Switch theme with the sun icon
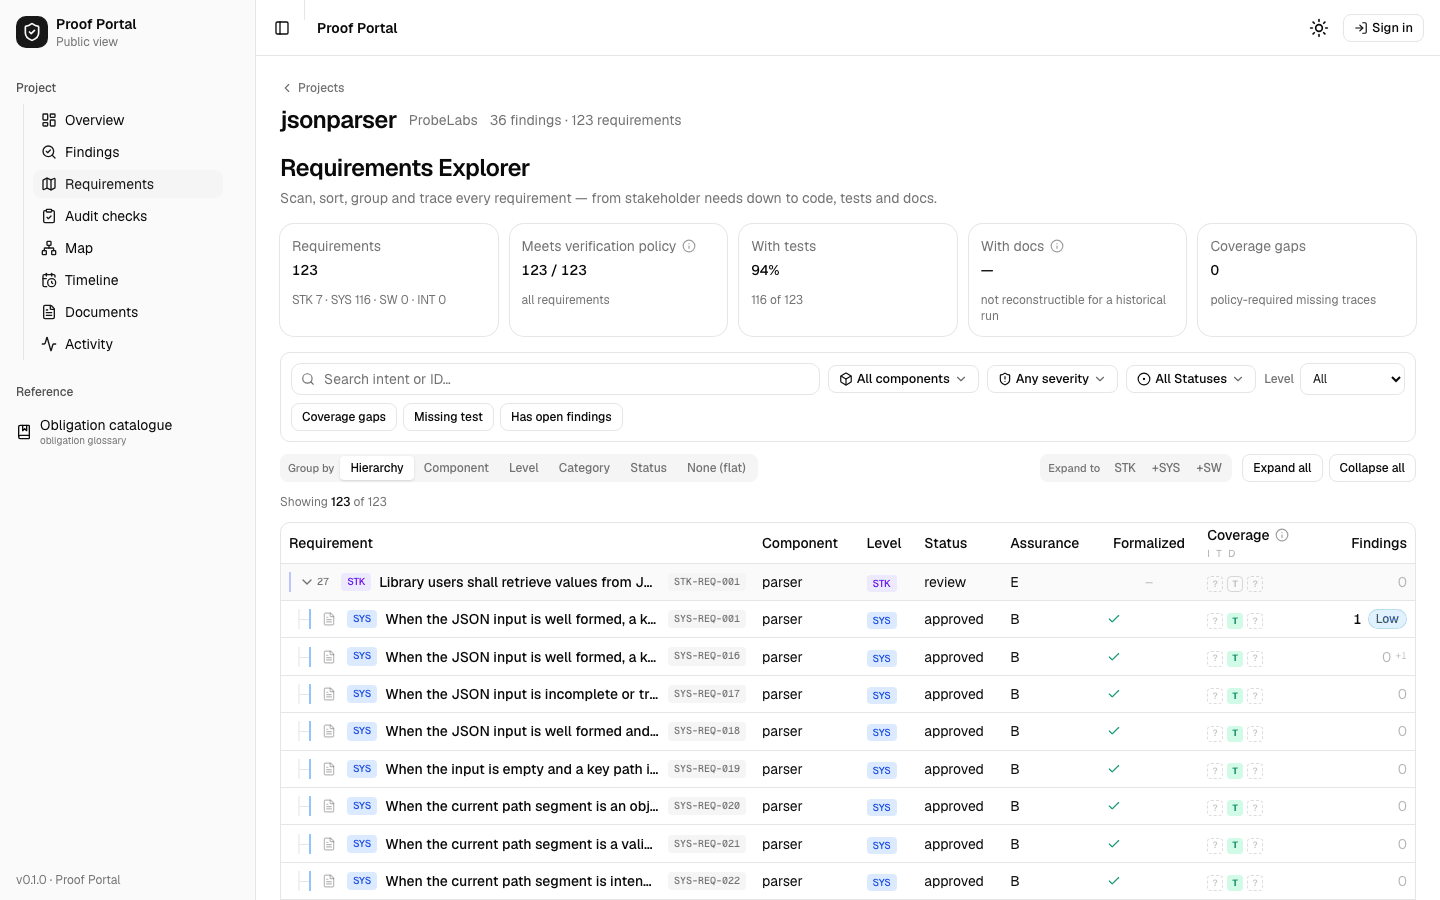 point(1319,28)
